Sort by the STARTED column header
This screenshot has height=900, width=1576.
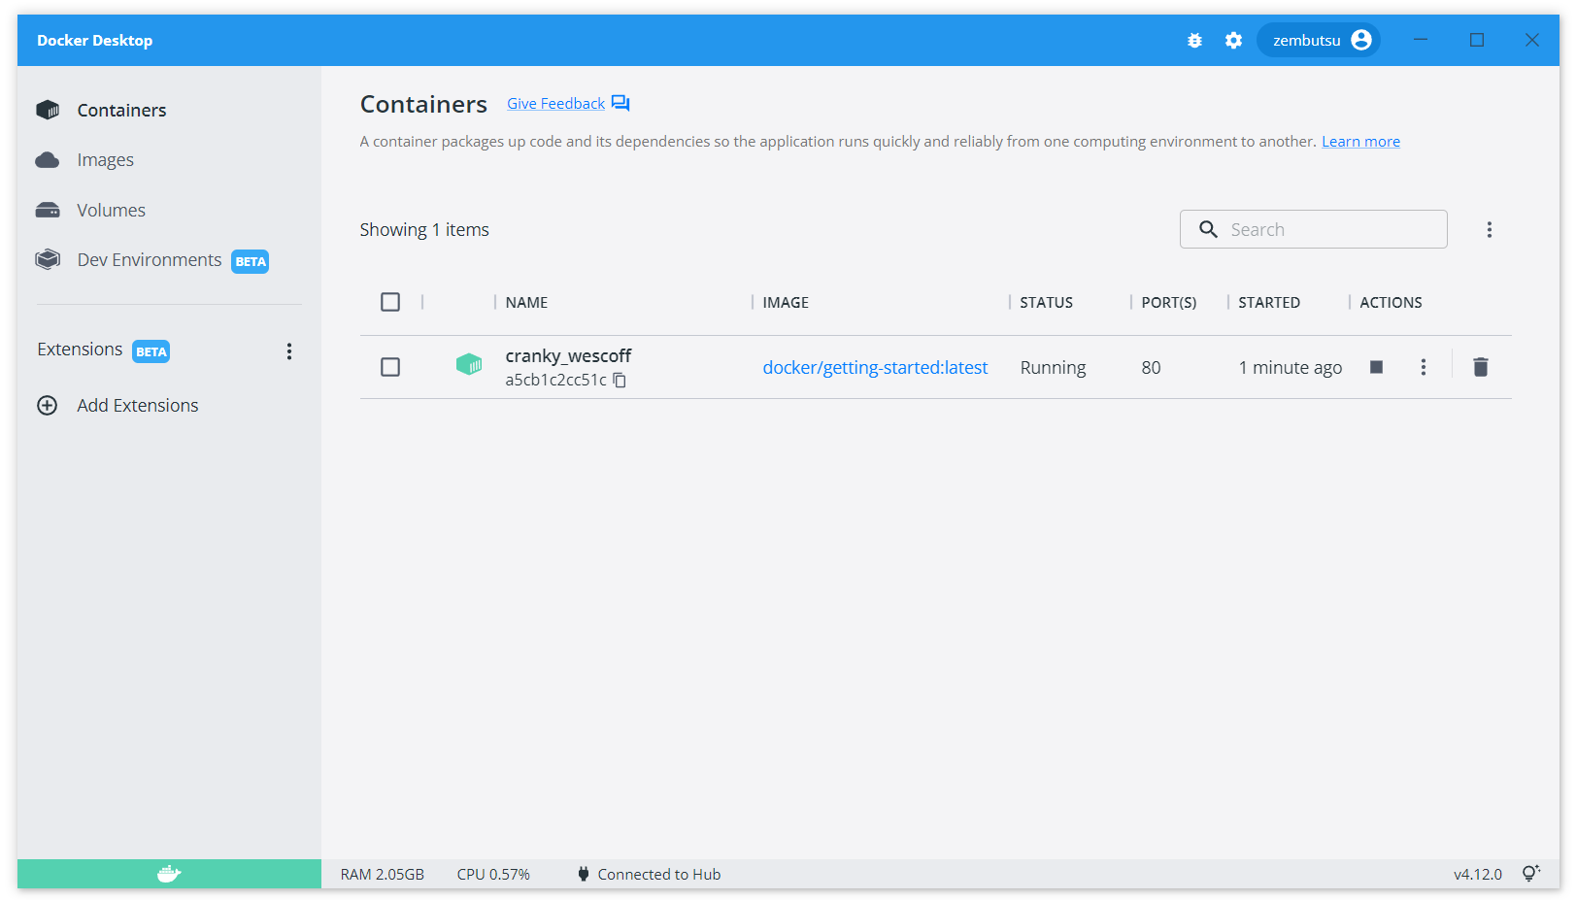[1269, 302]
